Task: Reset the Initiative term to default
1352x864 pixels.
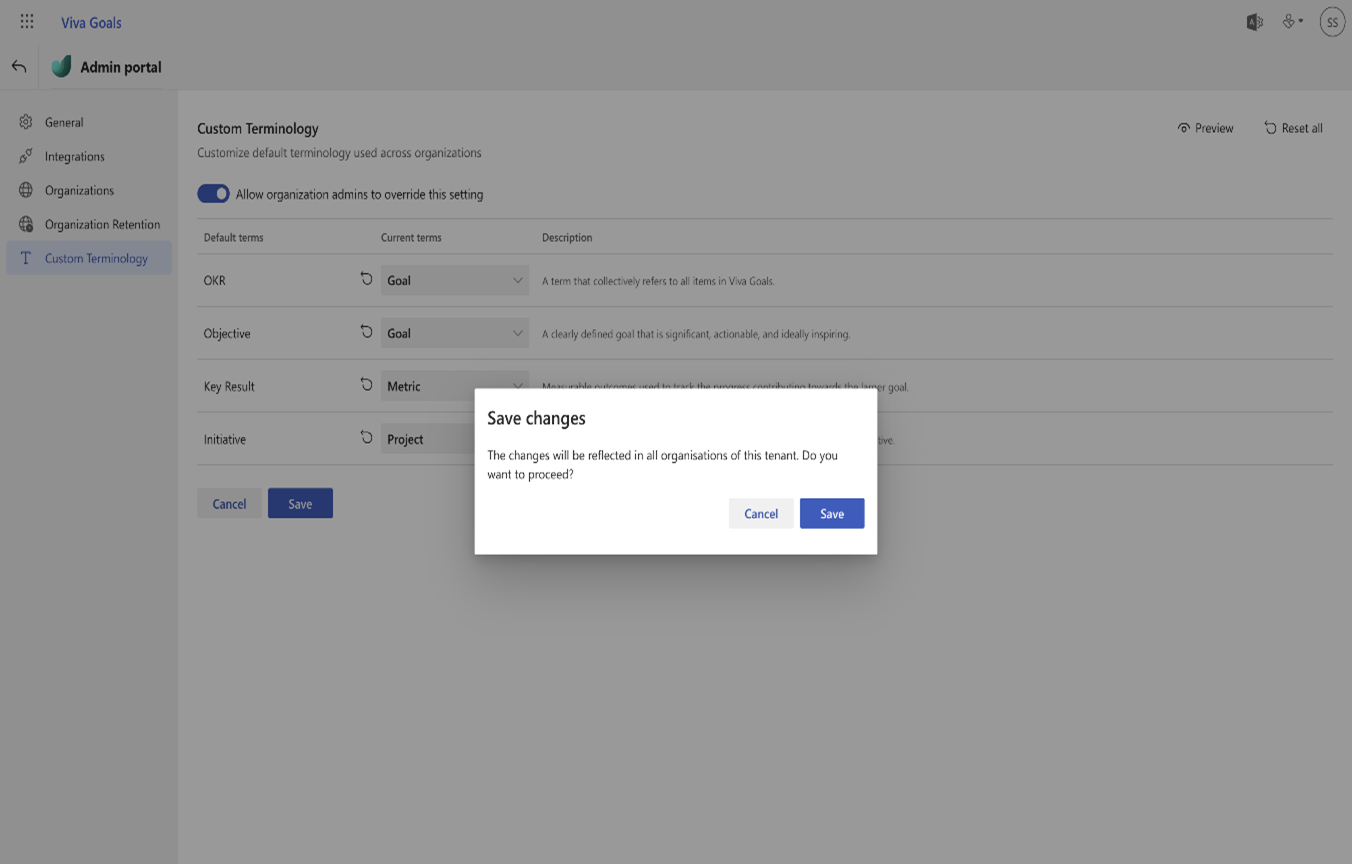Action: click(366, 438)
